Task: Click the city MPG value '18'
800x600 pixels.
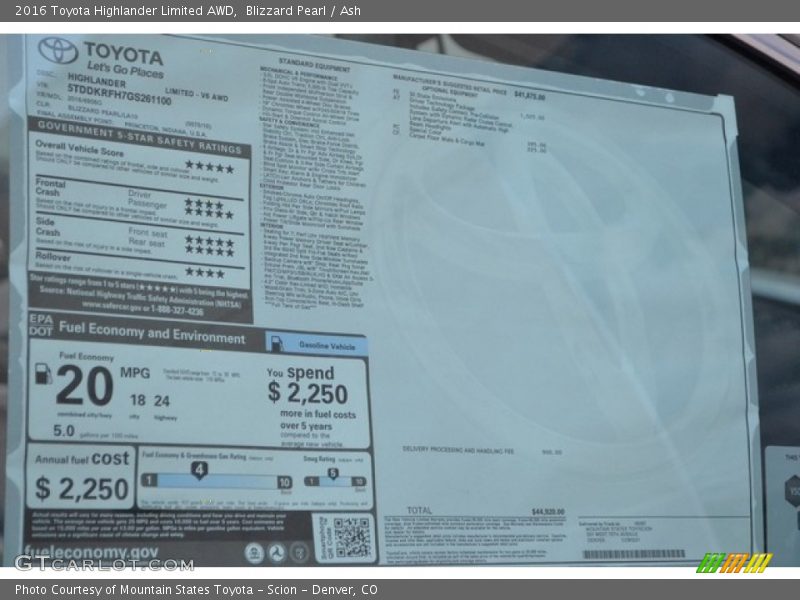Action: pyautogui.click(x=137, y=400)
